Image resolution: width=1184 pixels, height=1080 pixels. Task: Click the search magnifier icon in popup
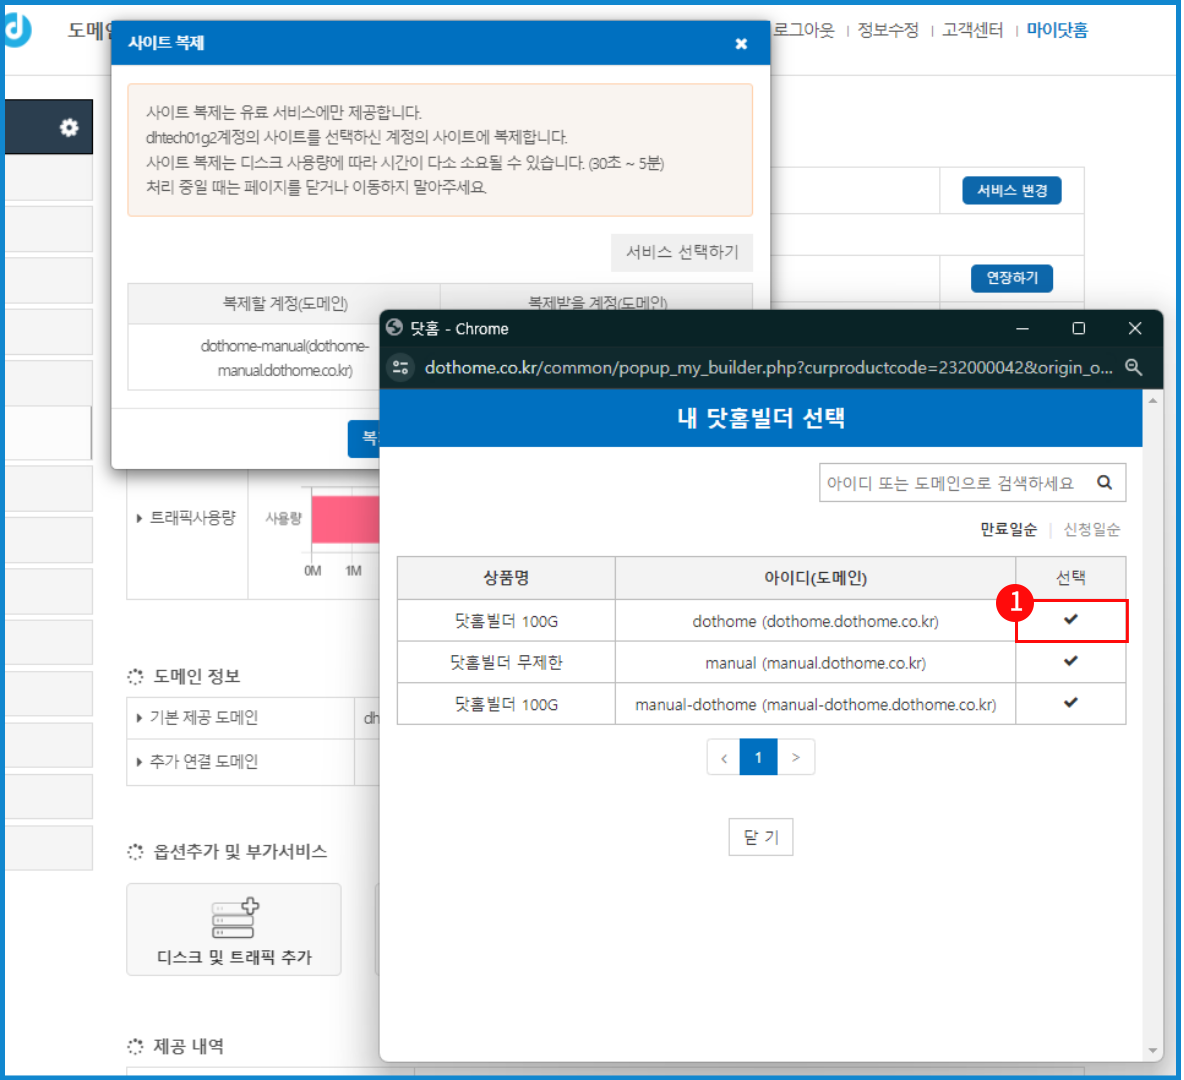pos(1104,482)
